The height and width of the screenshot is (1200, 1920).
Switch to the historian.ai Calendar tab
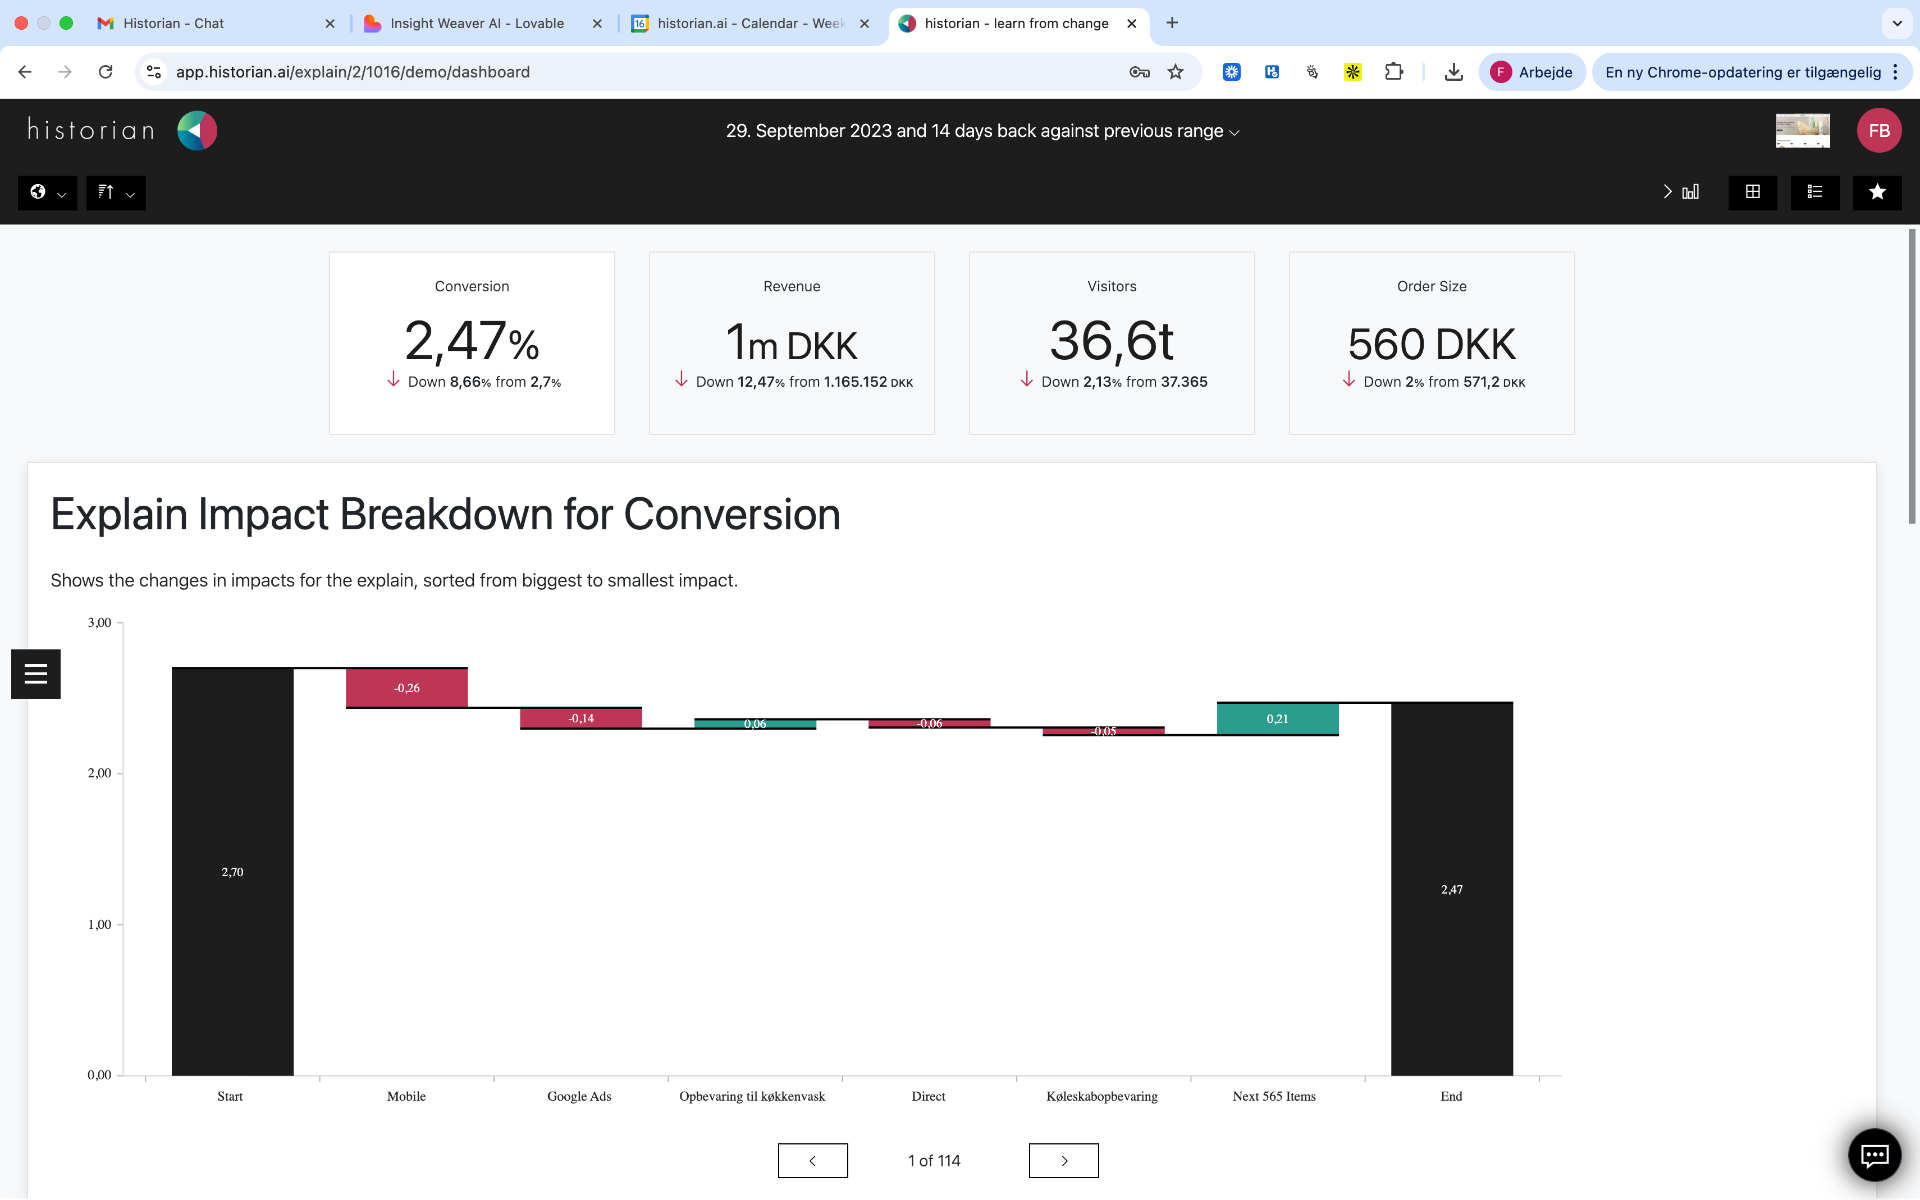[x=750, y=23]
